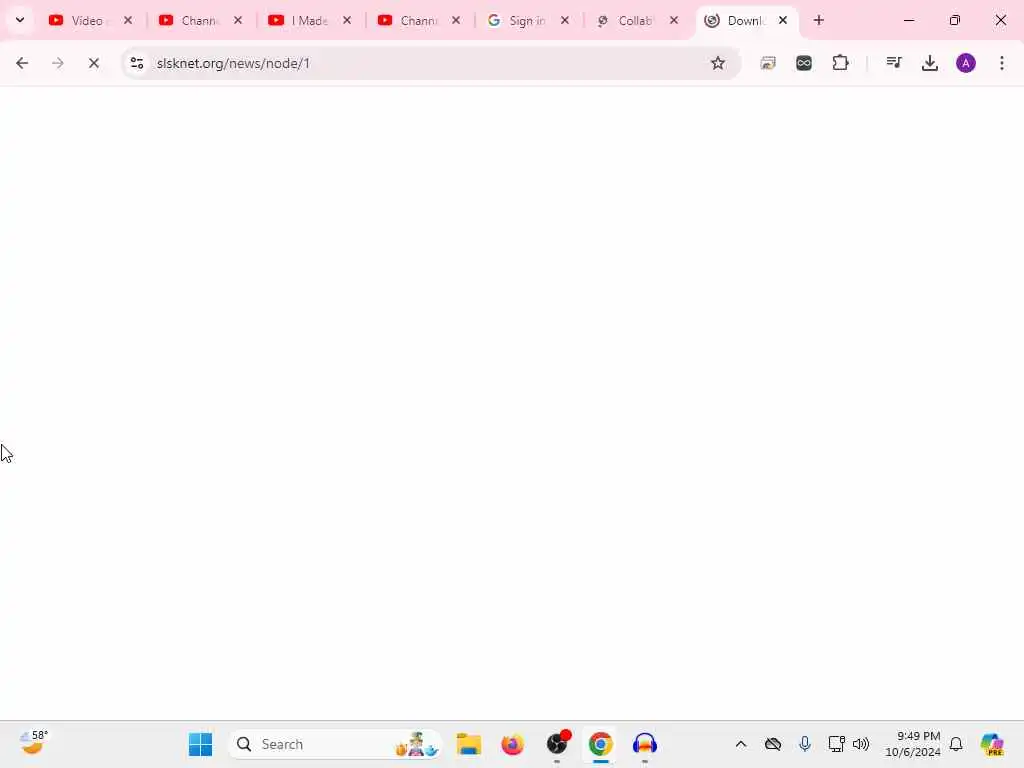Open the media controls playlist icon
This screenshot has height=768, width=1024.
click(893, 63)
